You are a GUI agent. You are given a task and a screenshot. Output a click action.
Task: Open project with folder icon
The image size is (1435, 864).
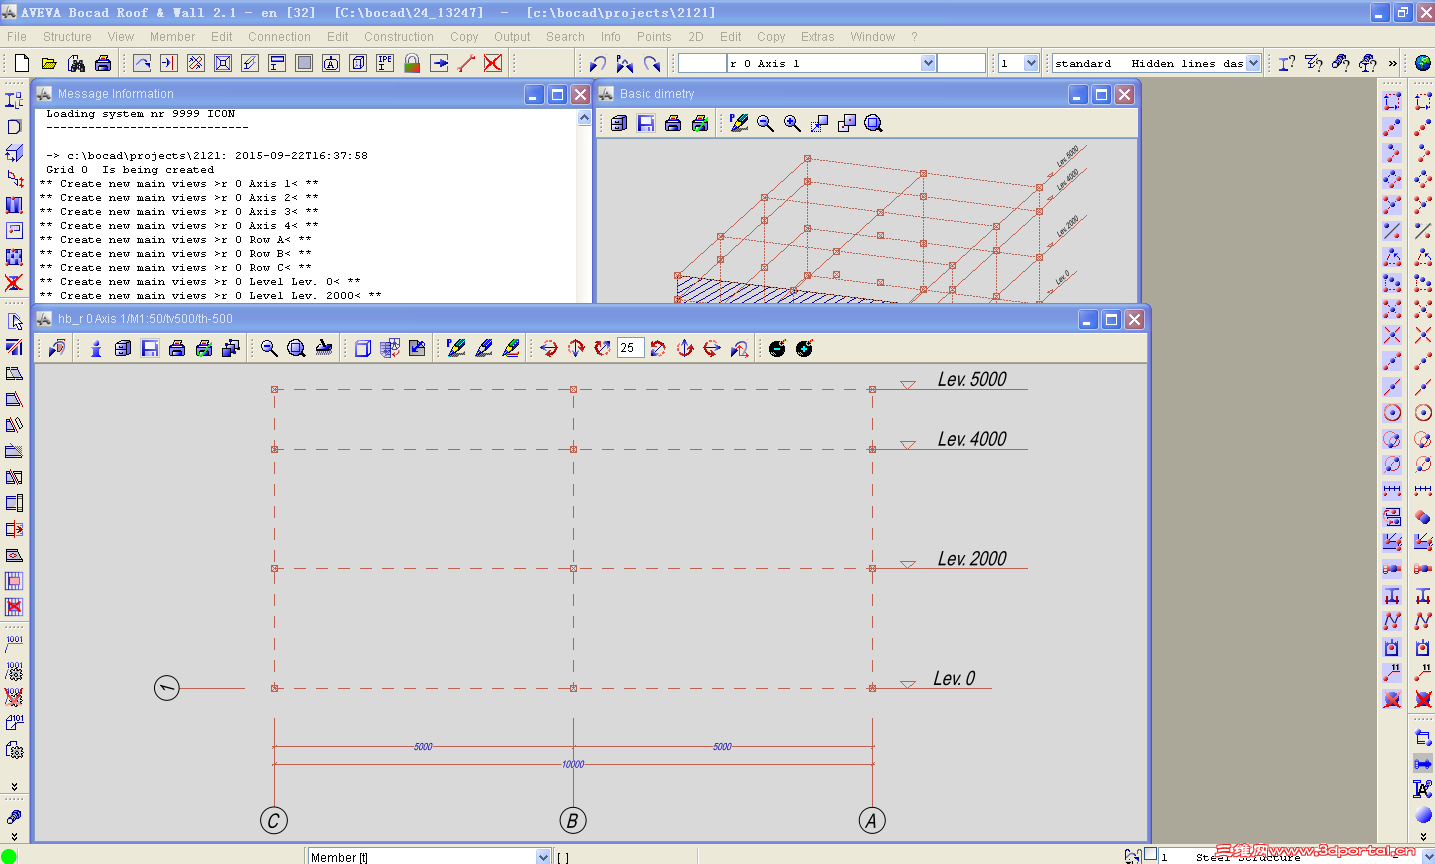click(49, 63)
